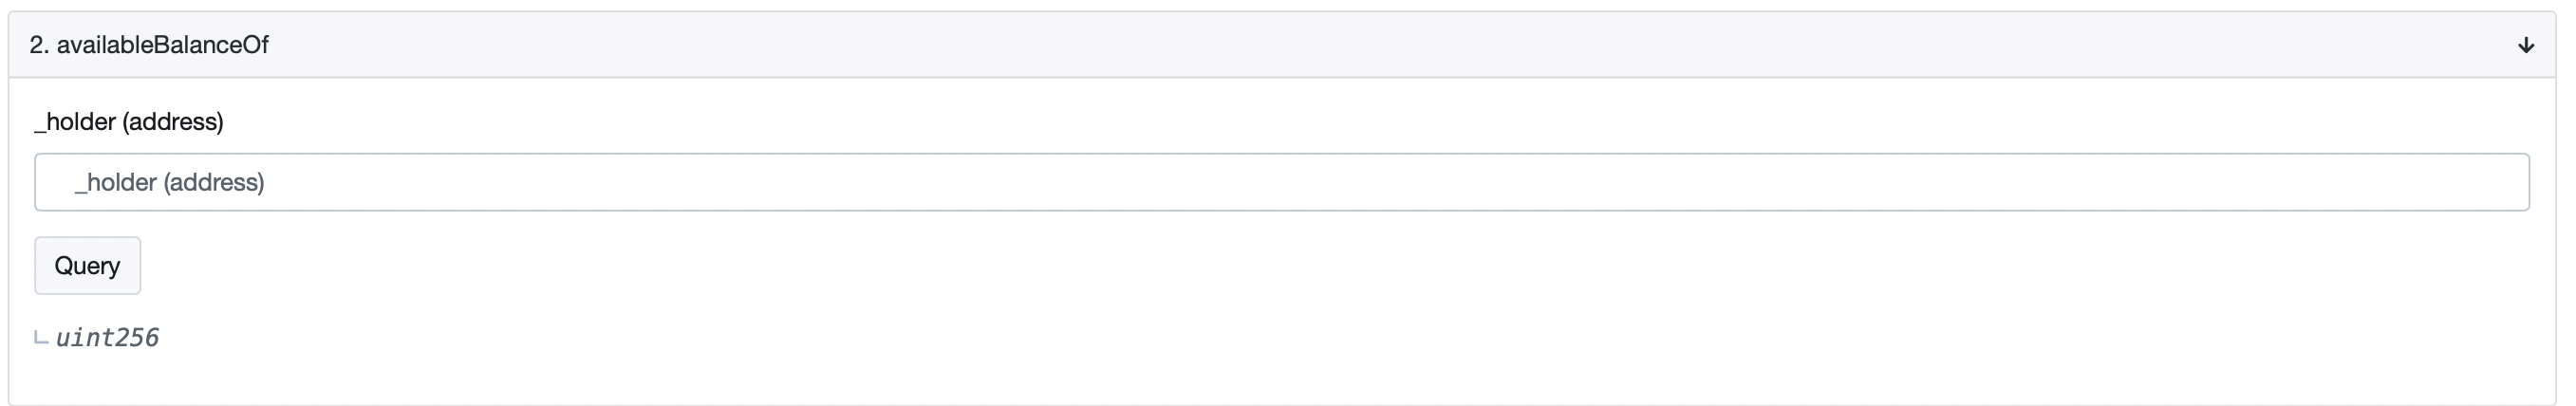Click the return-value corner icon beside uint256
The width and height of the screenshot is (2576, 406).
click(x=41, y=338)
